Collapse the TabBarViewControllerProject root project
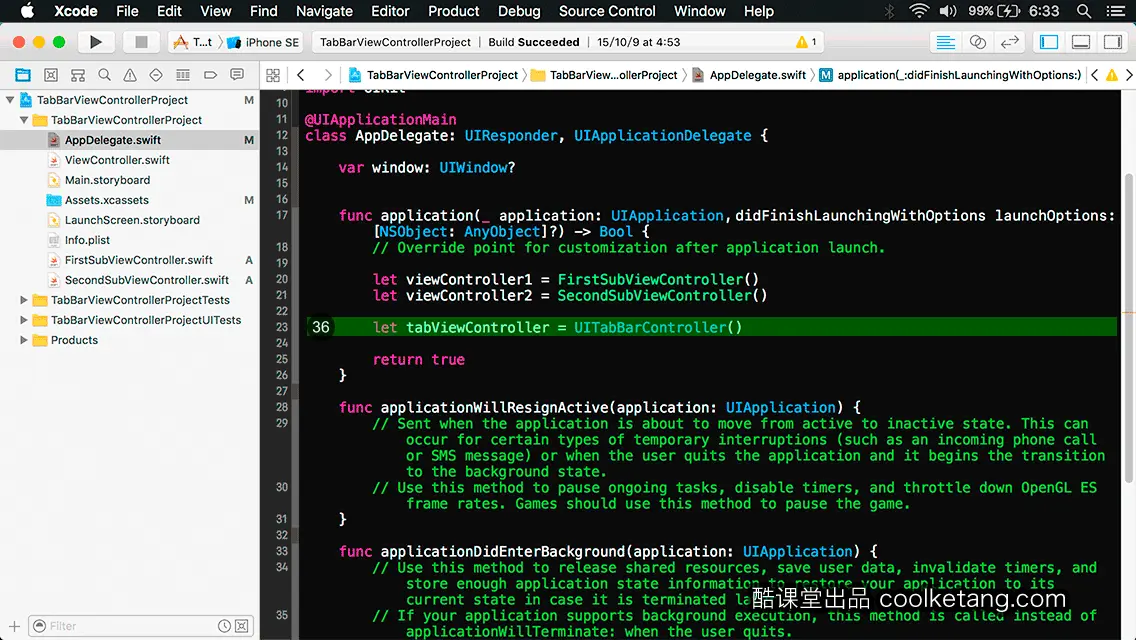This screenshot has width=1136, height=640. 10,100
